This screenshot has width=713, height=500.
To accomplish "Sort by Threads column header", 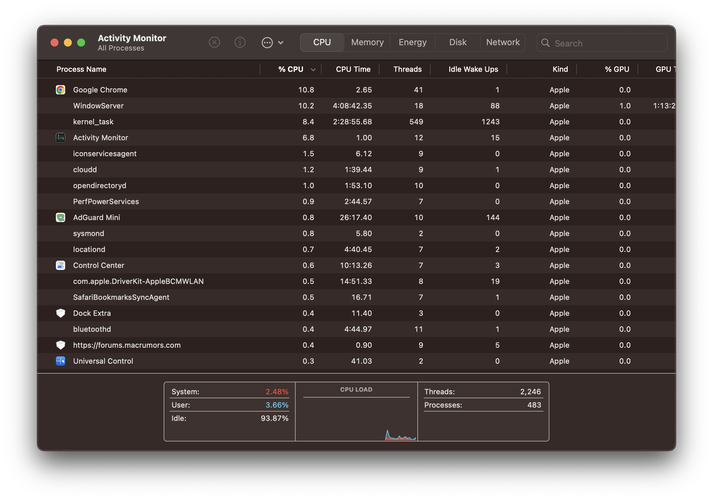I will [407, 69].
